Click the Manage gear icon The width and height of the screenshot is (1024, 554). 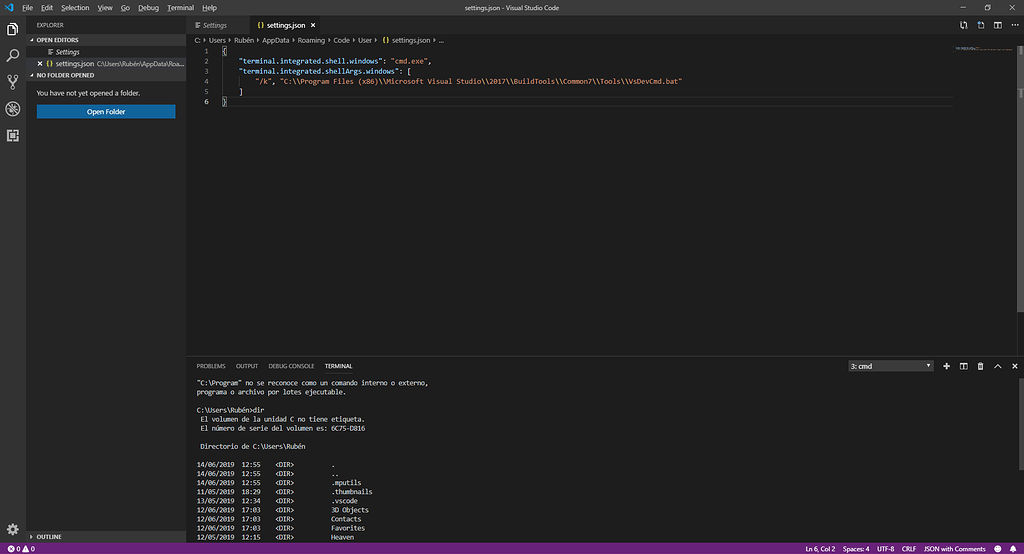[13, 529]
